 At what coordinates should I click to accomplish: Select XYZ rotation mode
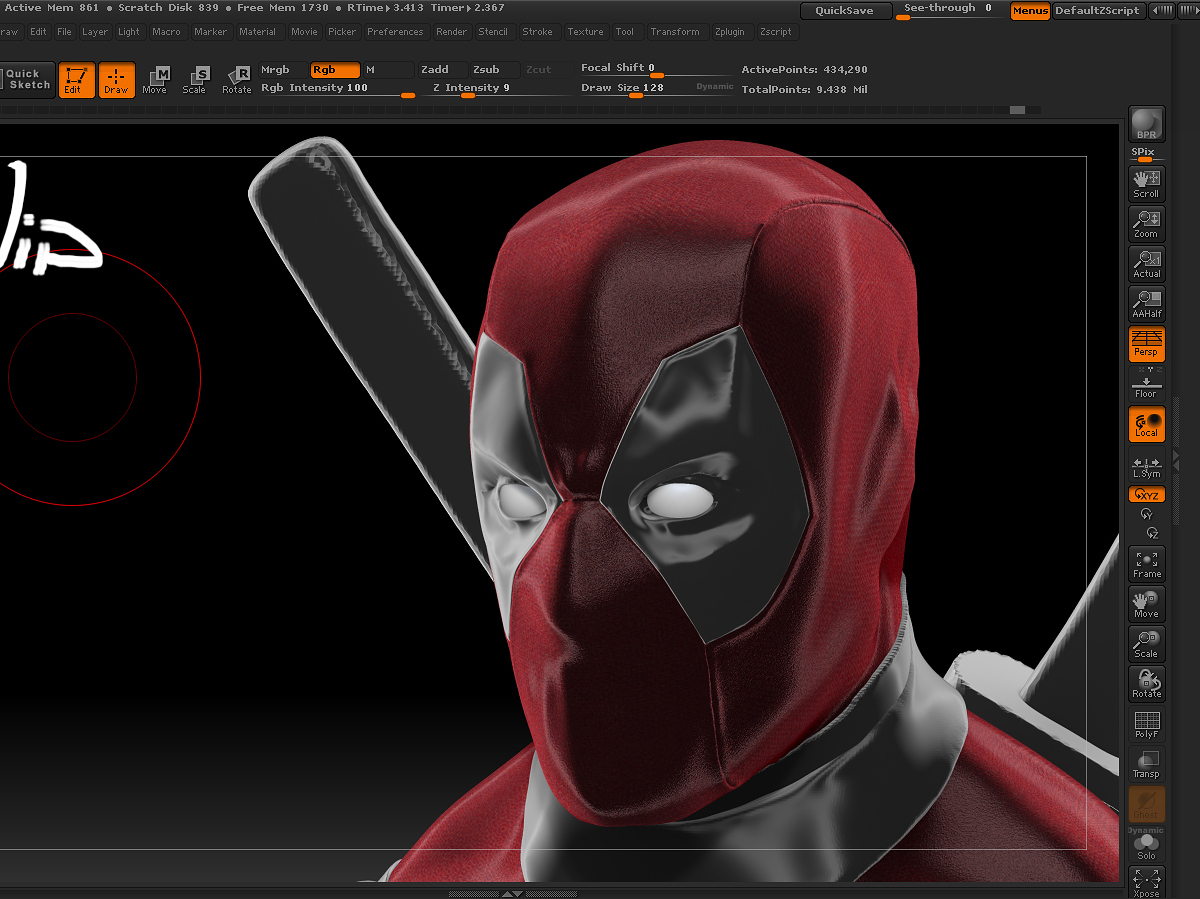click(x=1146, y=495)
